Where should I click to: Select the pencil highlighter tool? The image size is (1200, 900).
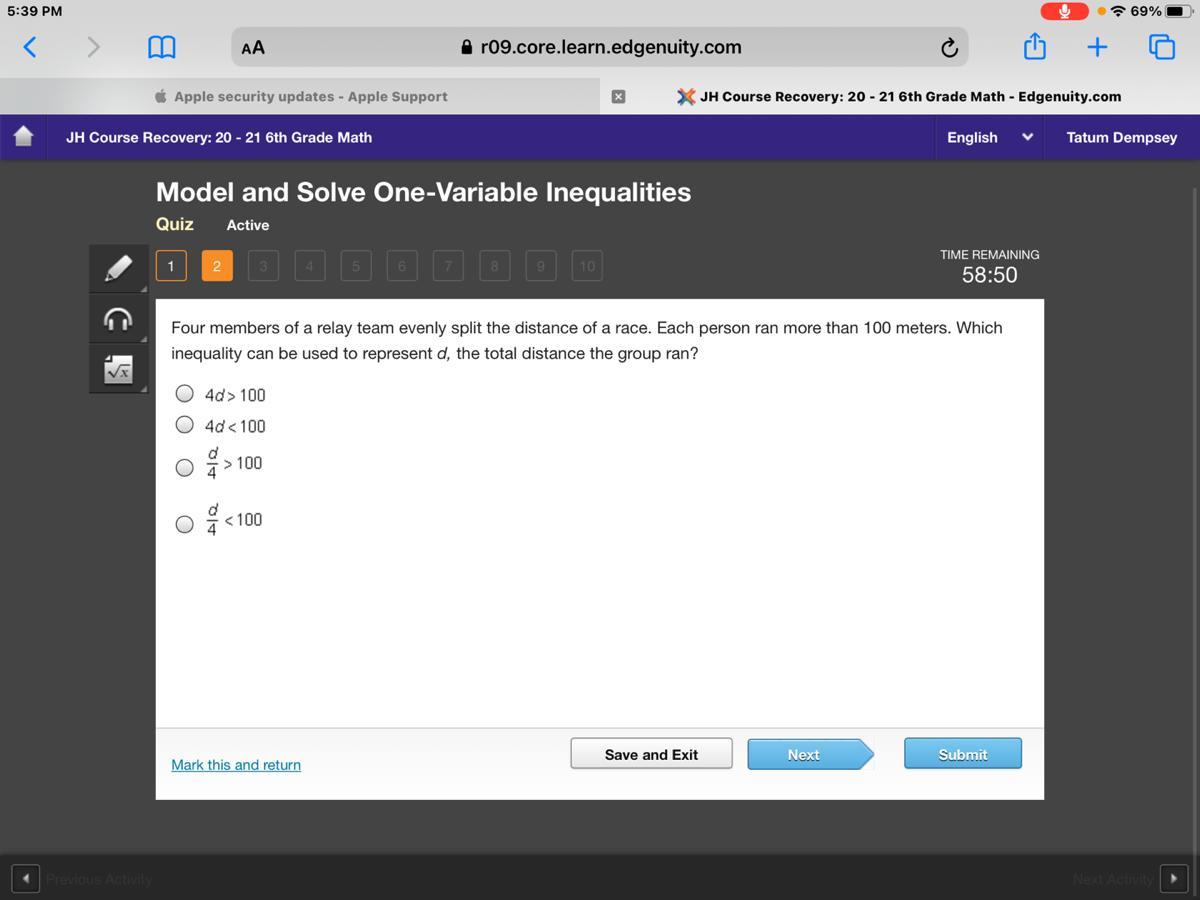click(118, 268)
